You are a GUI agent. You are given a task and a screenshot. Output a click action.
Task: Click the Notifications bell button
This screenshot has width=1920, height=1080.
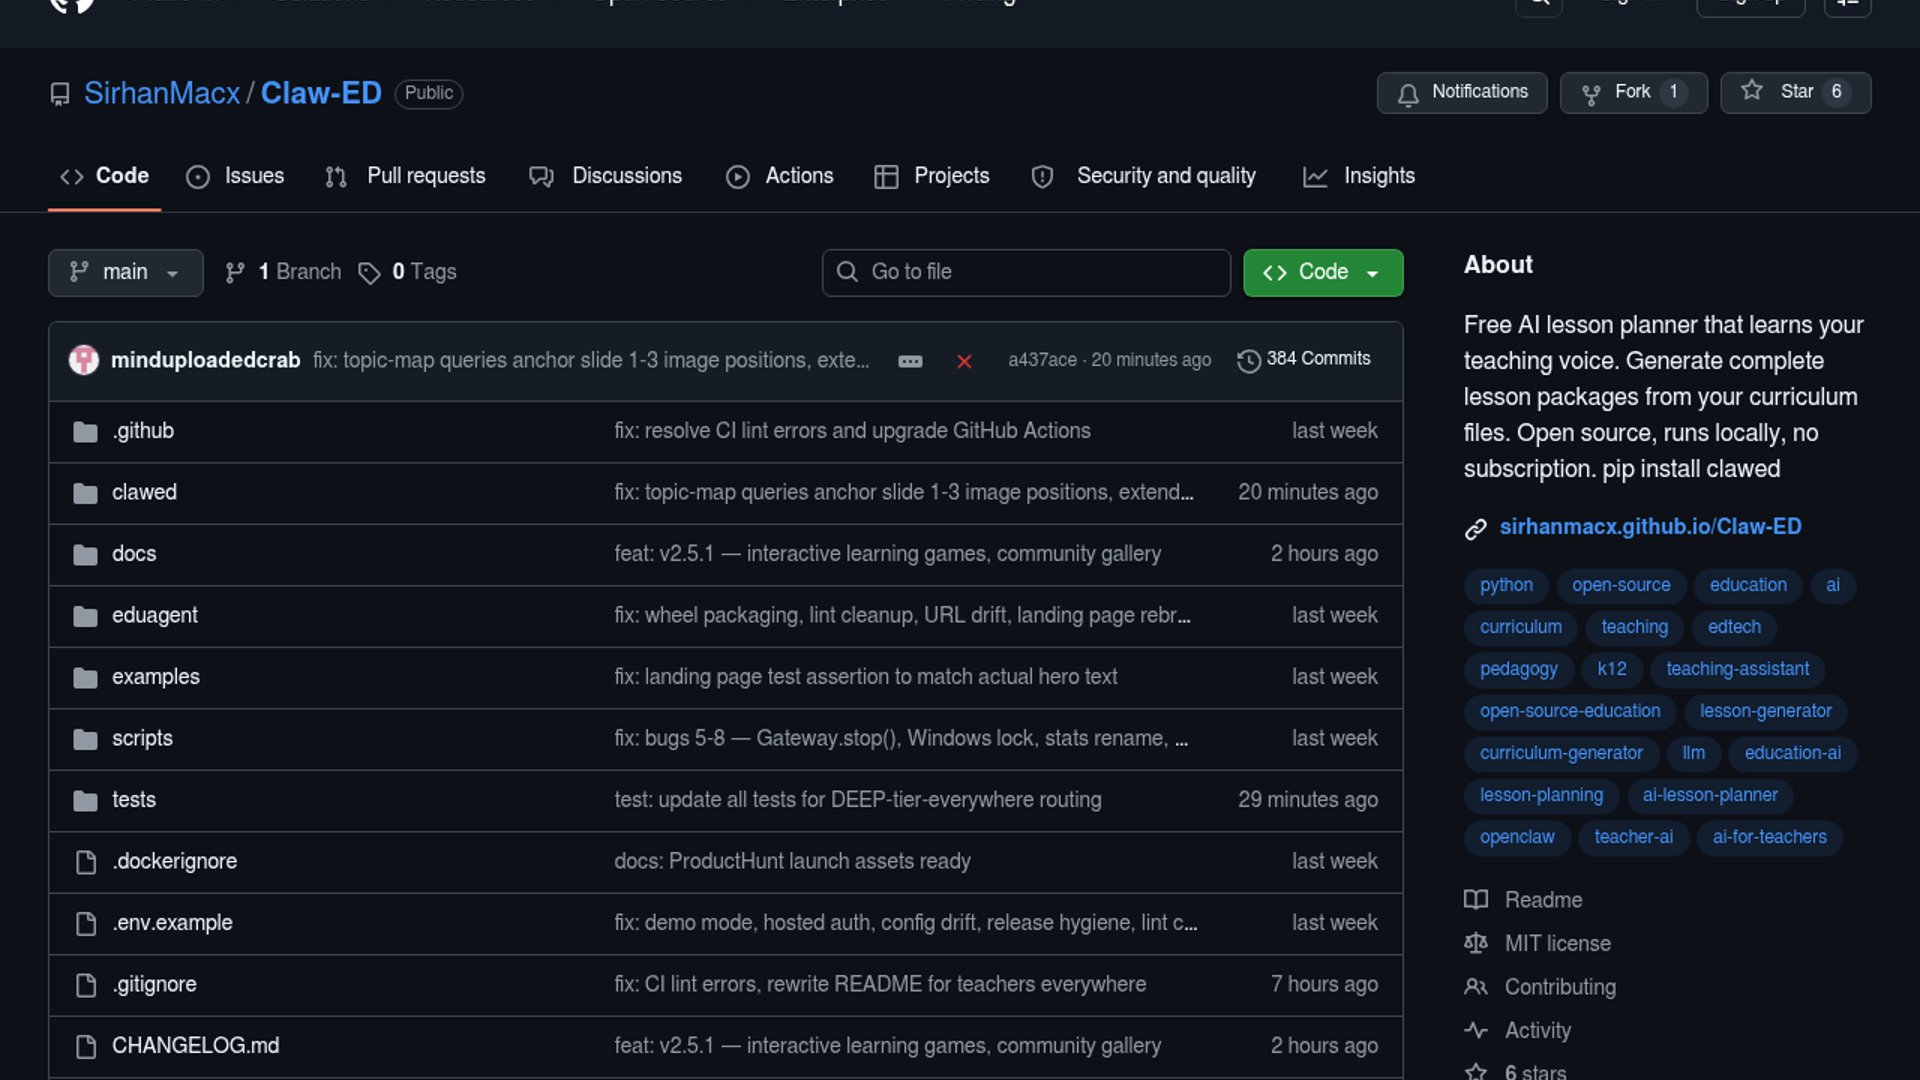pyautogui.click(x=1461, y=92)
